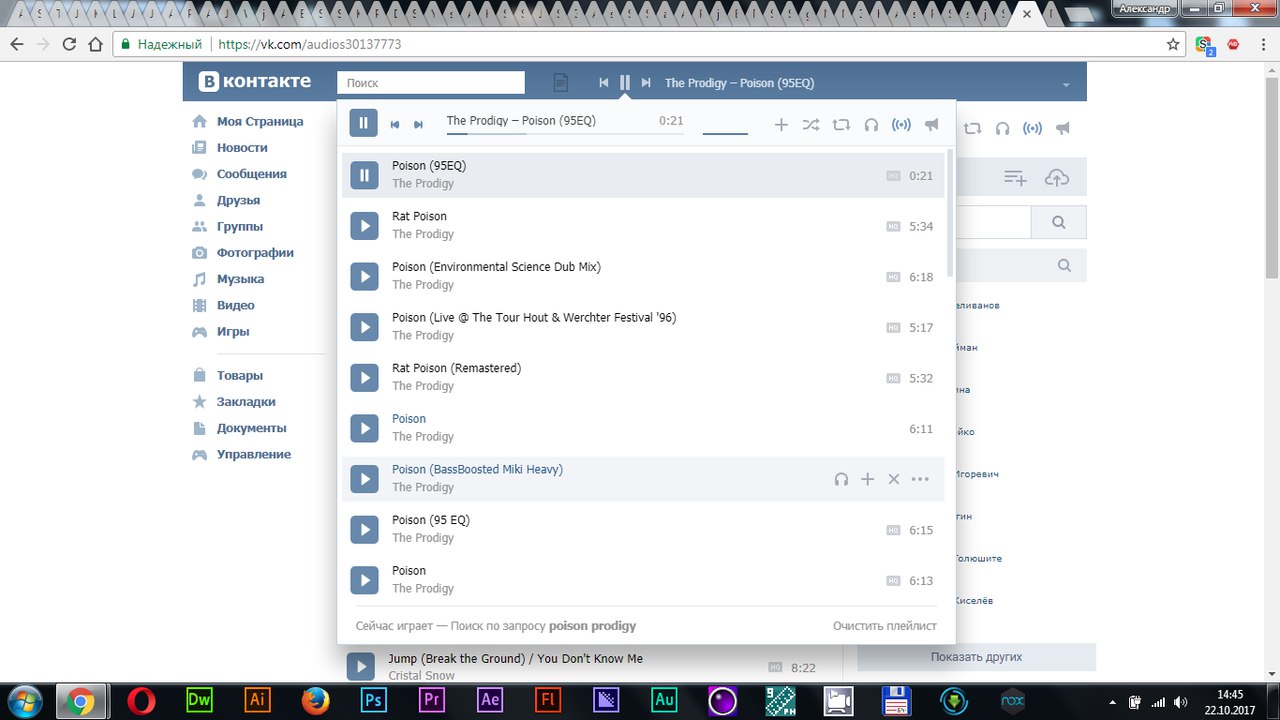1280x720 pixels.
Task: Play Poison (BassBoosted Miki Heavy)
Action: click(364, 479)
